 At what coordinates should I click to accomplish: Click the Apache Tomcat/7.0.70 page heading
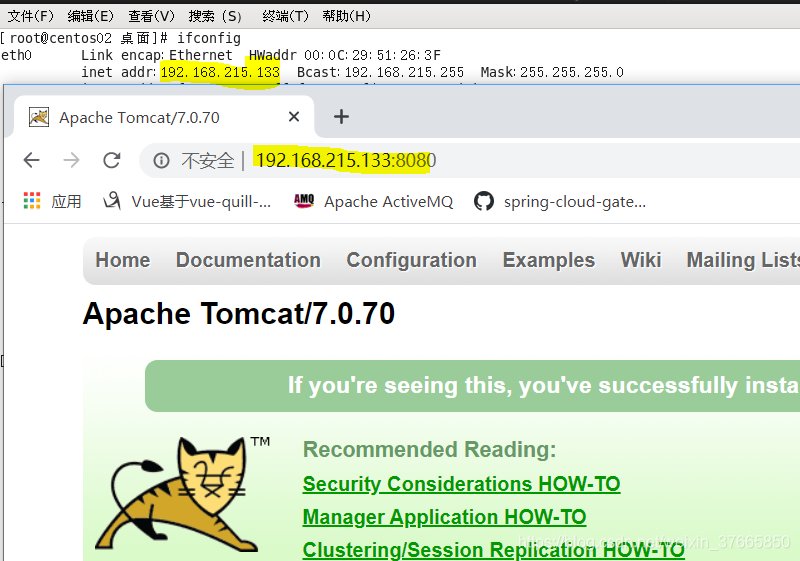point(239,313)
